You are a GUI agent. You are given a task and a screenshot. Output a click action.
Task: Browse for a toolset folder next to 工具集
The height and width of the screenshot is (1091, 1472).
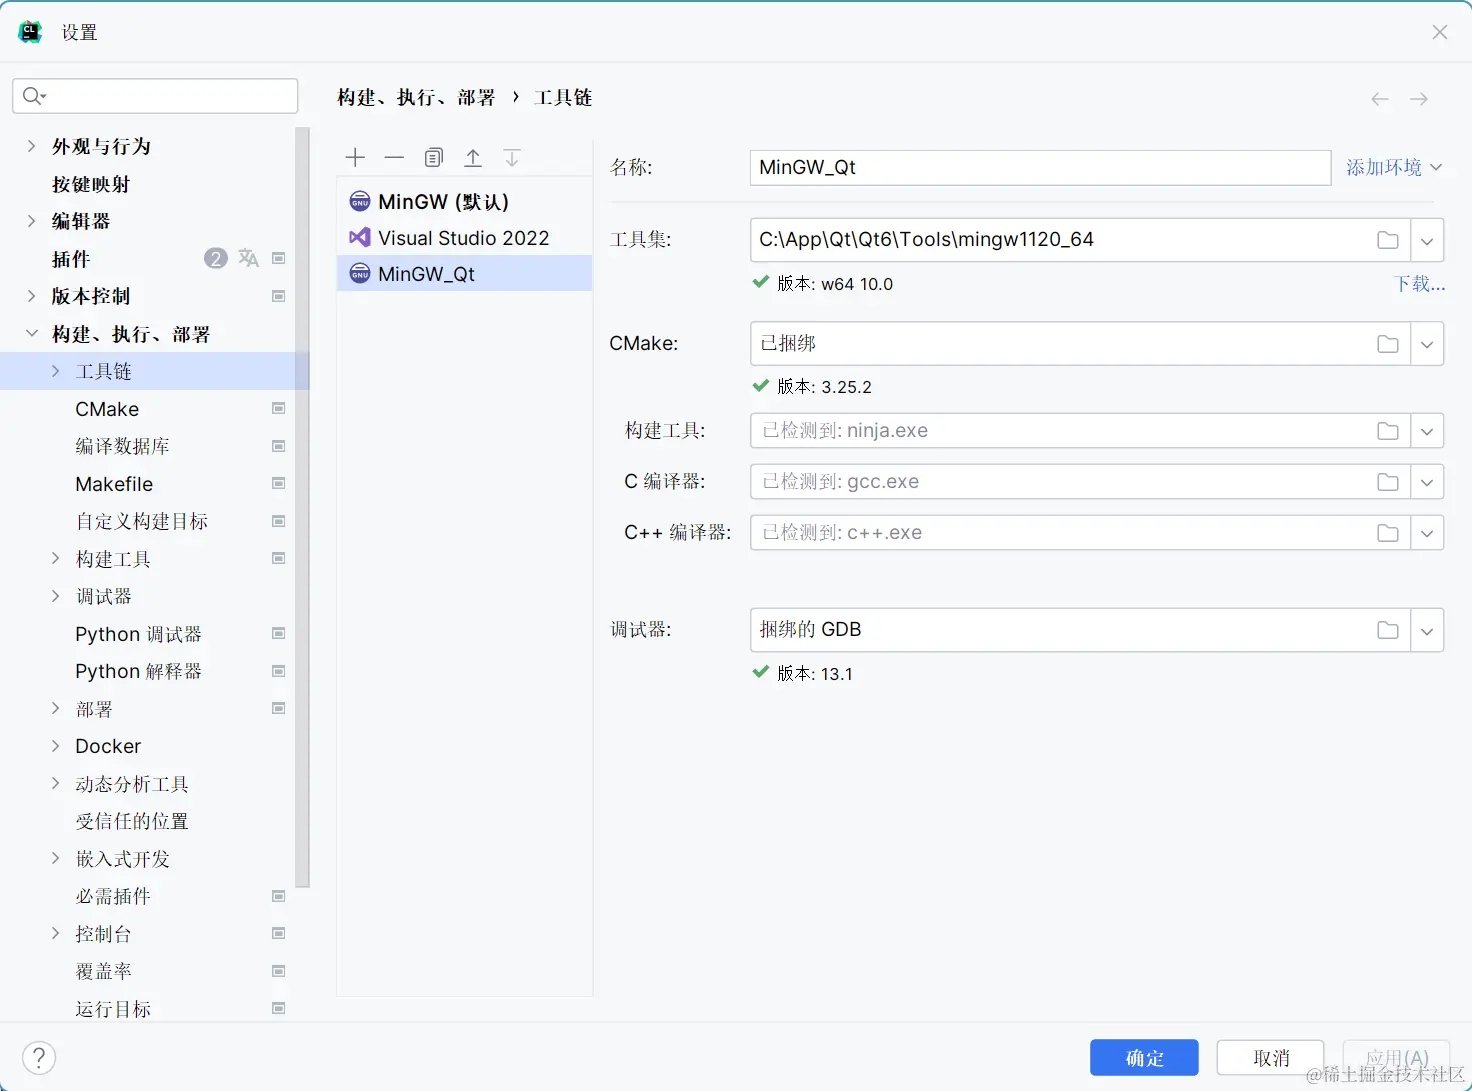click(x=1388, y=240)
